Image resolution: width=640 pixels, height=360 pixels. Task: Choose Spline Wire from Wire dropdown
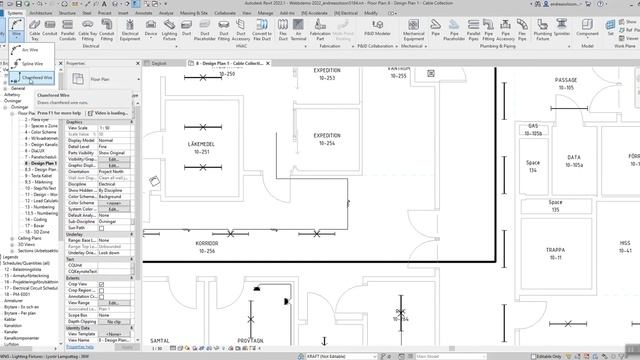point(31,64)
